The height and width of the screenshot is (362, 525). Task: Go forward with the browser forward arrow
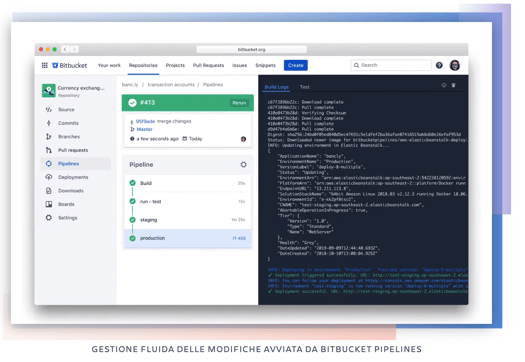tap(74, 49)
